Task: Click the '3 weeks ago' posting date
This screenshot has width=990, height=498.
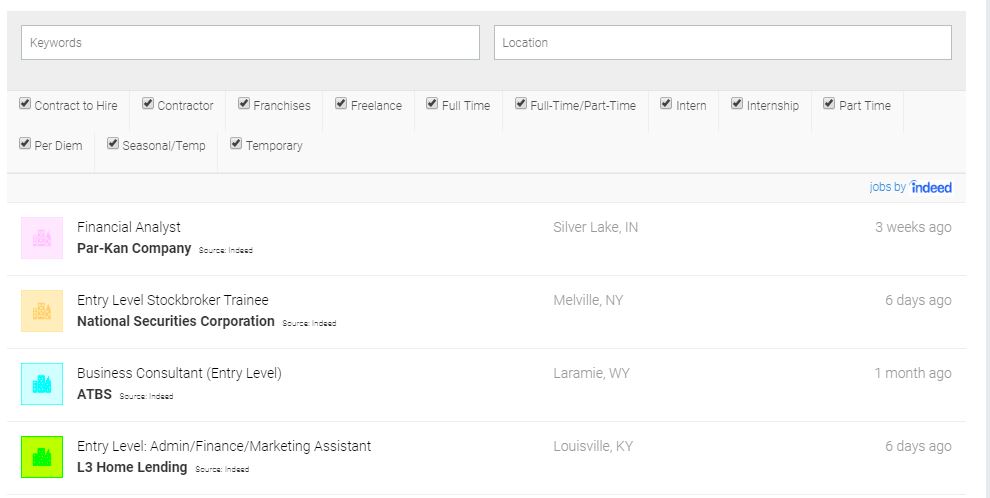Action: coord(913,227)
